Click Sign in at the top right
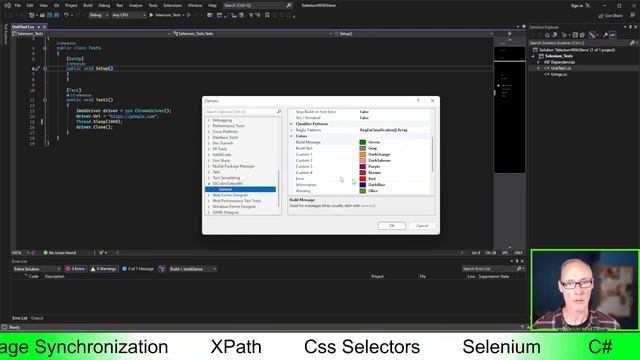This screenshot has width=640, height=360. click(577, 5)
